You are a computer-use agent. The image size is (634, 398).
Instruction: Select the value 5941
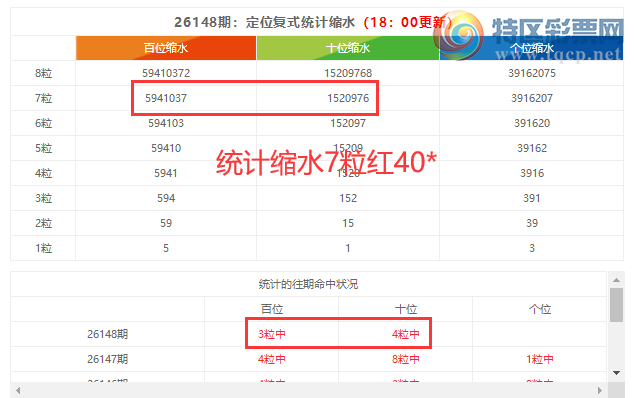pos(166,174)
